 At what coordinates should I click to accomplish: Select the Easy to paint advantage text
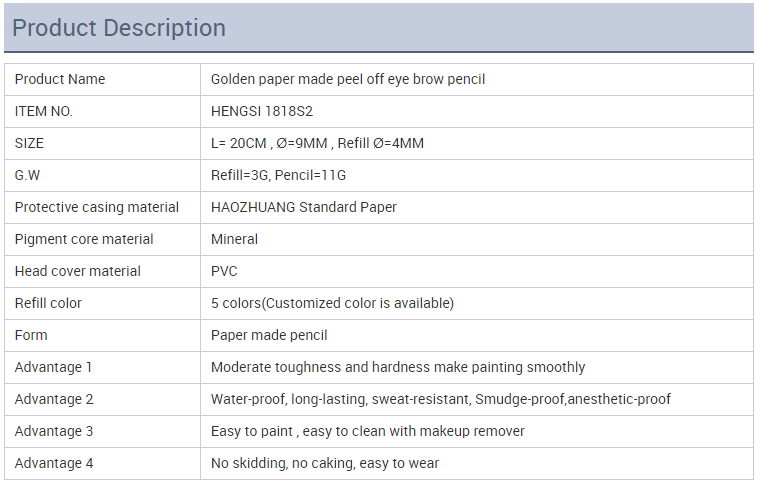coord(367,431)
